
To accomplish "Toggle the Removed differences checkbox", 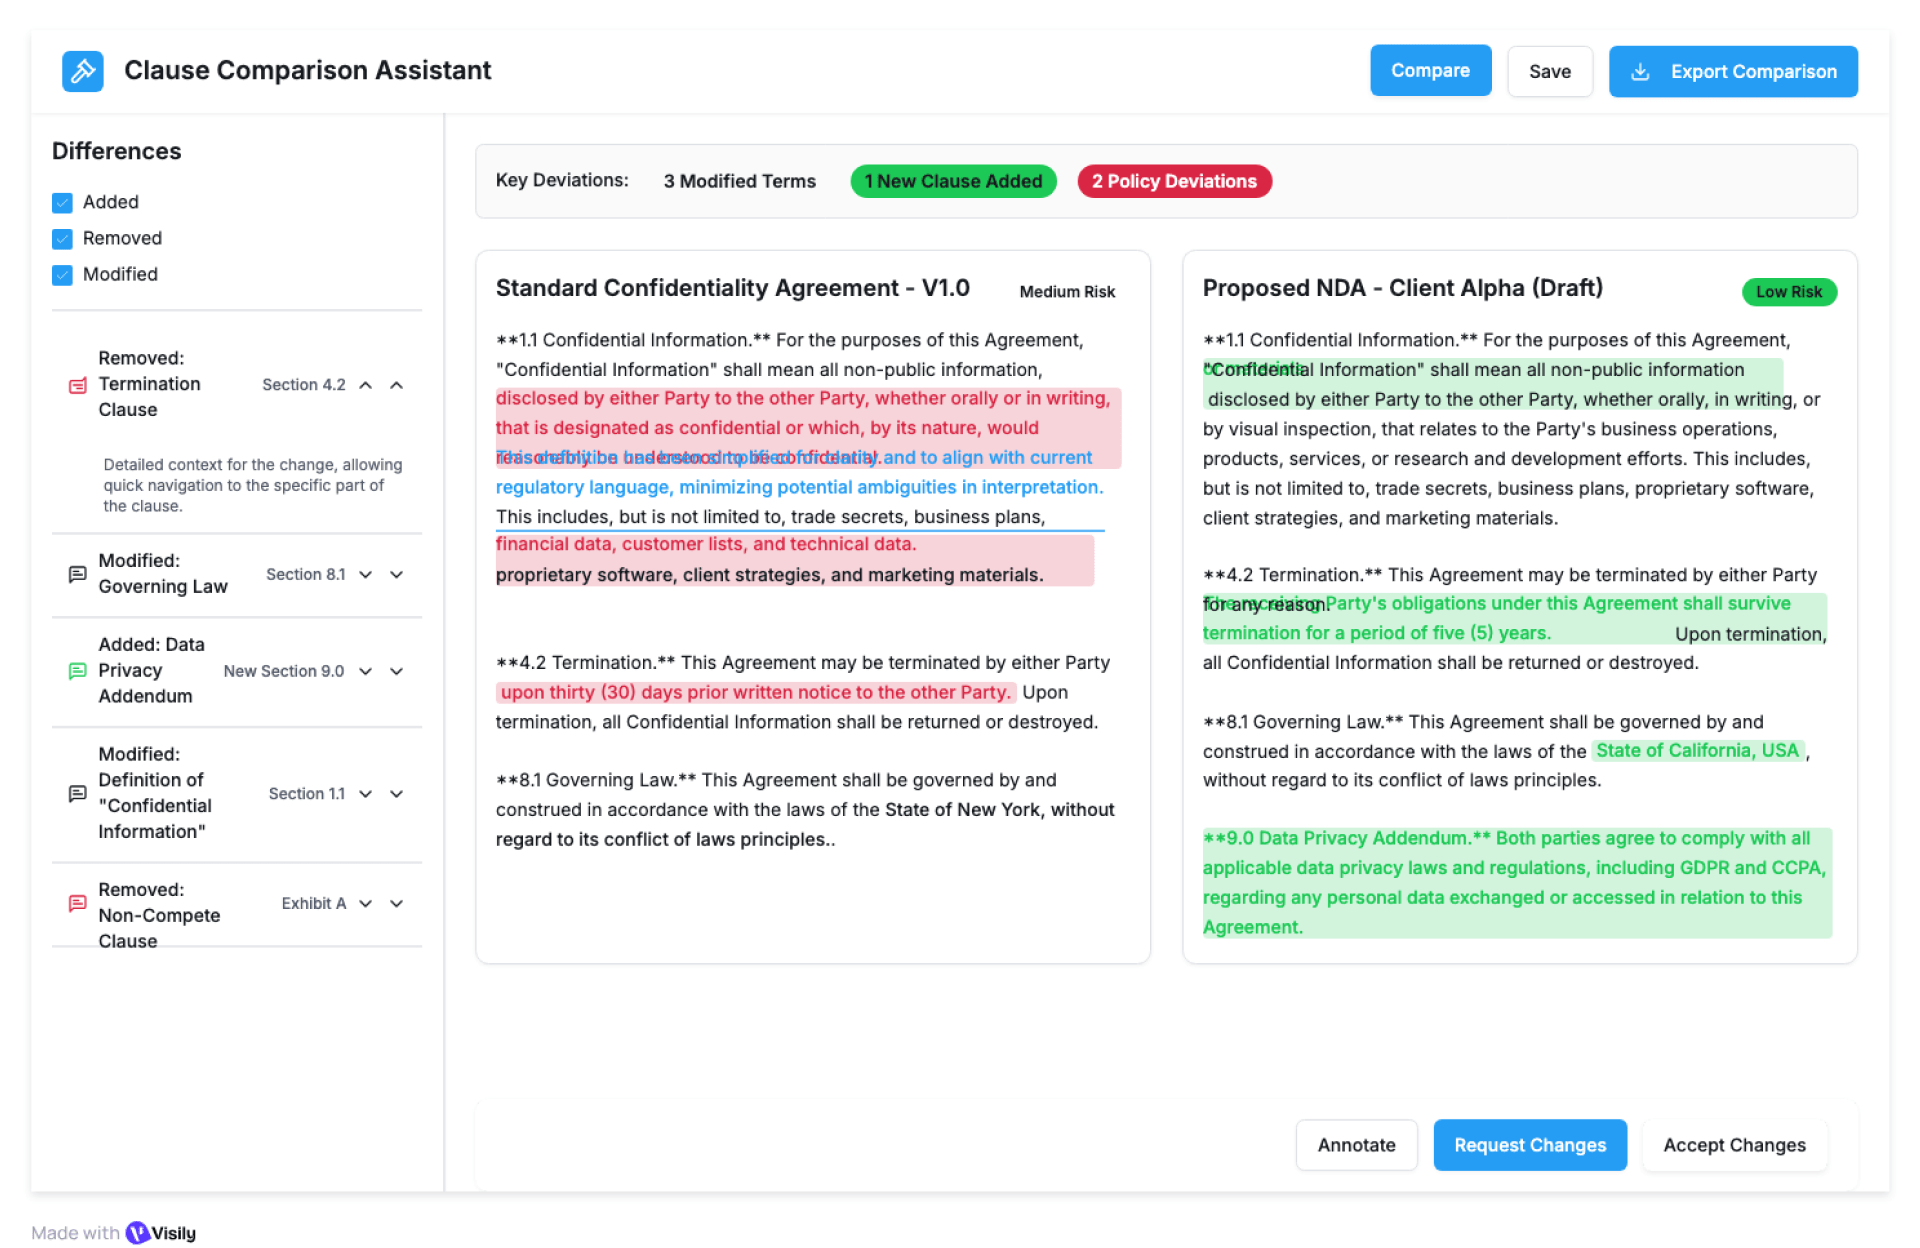I will click(x=62, y=239).
